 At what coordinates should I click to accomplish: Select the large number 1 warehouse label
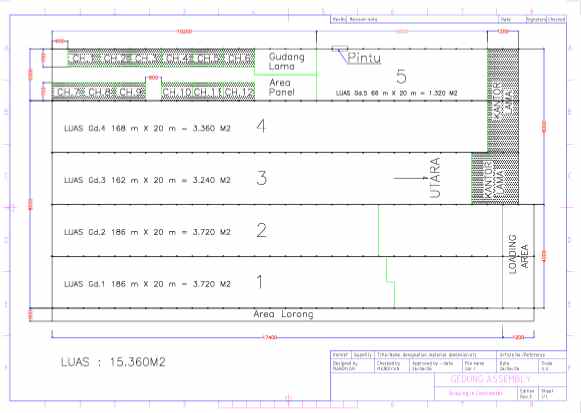pyautogui.click(x=260, y=282)
